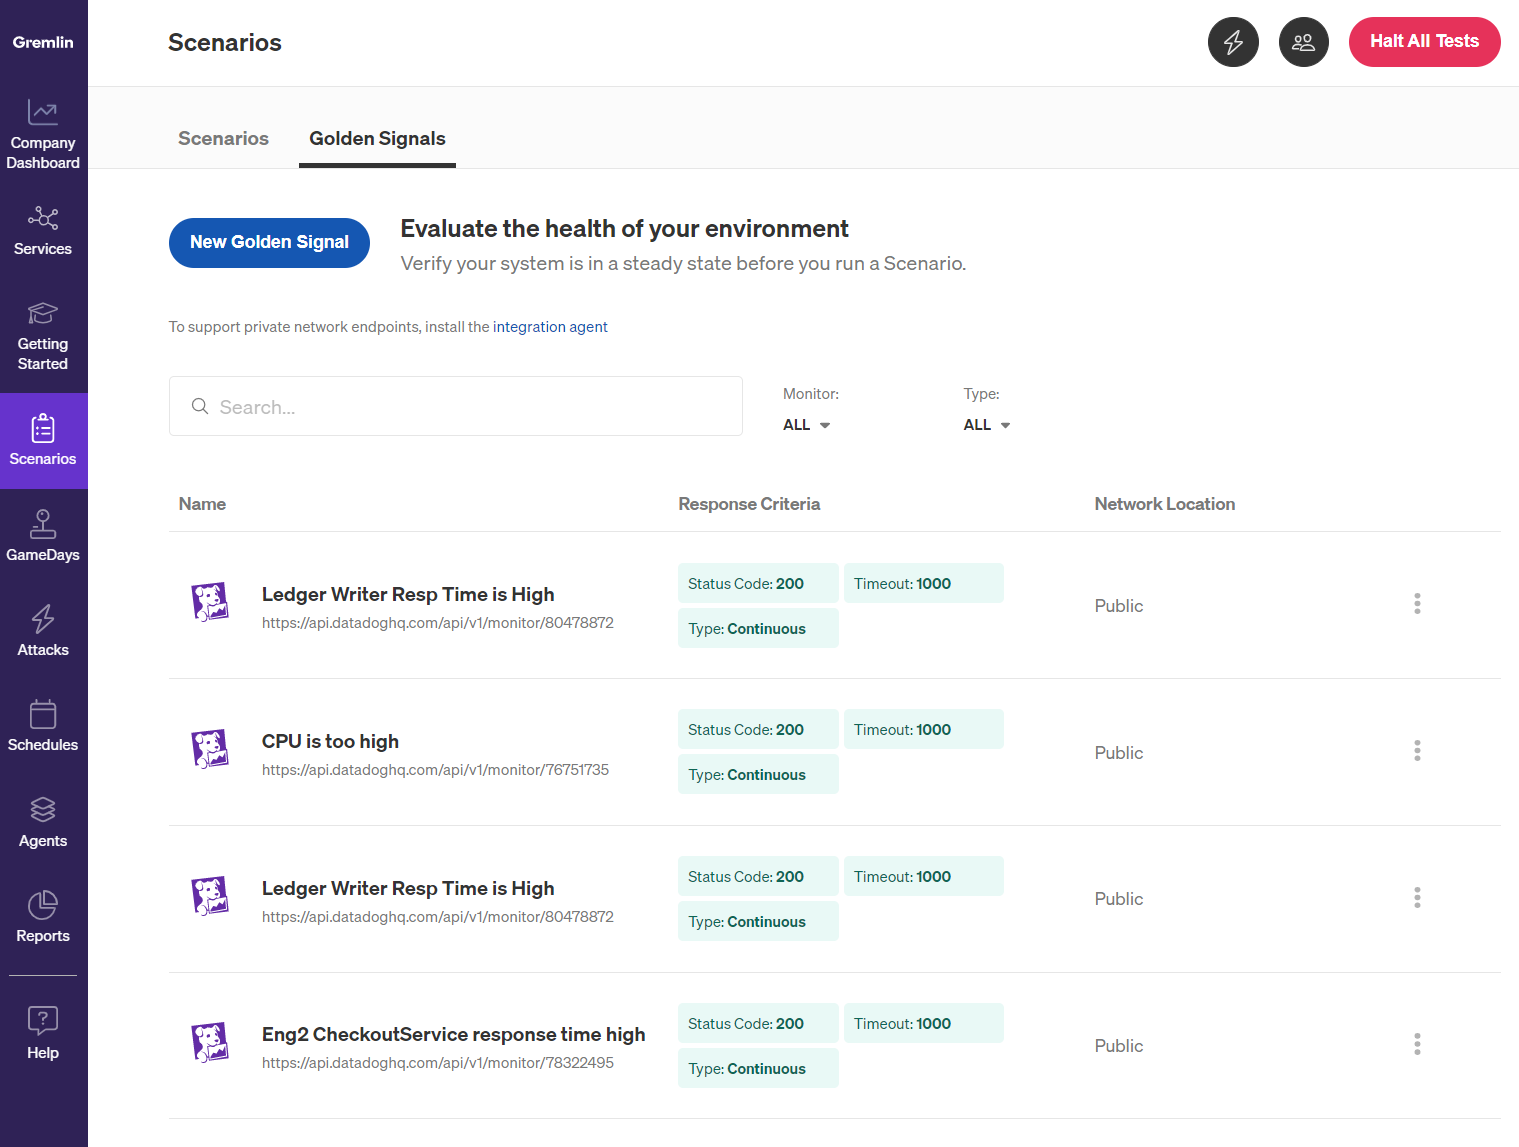Select Scenarios in the left sidebar
Image resolution: width=1519 pixels, height=1147 pixels.
43,441
